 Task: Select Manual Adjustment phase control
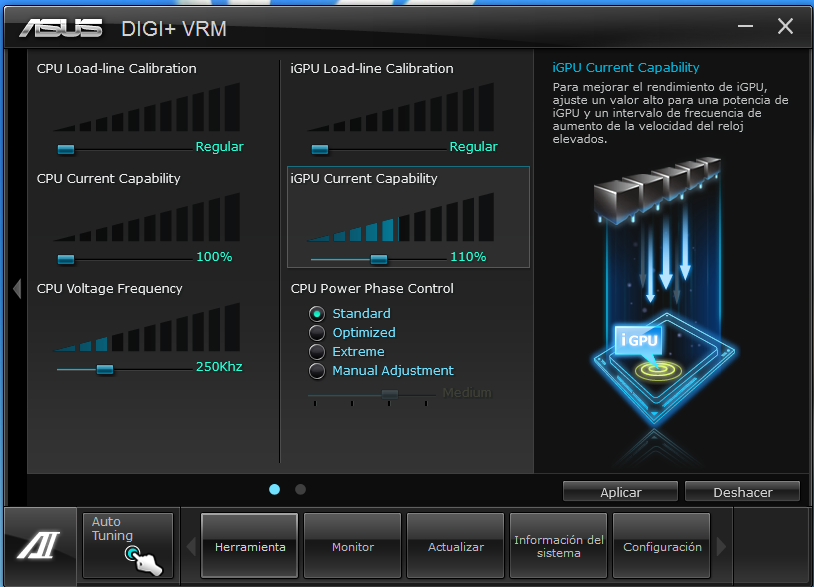(317, 371)
